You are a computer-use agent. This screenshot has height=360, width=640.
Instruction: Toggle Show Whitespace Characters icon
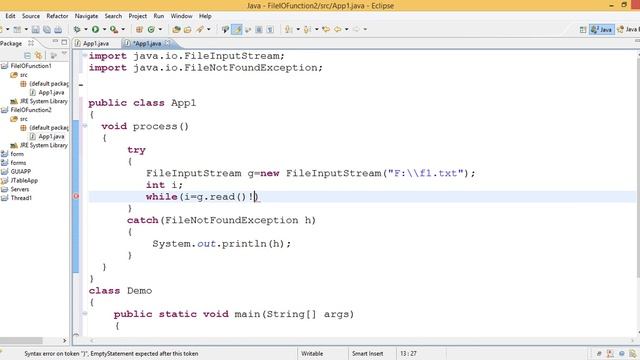(x=270, y=29)
